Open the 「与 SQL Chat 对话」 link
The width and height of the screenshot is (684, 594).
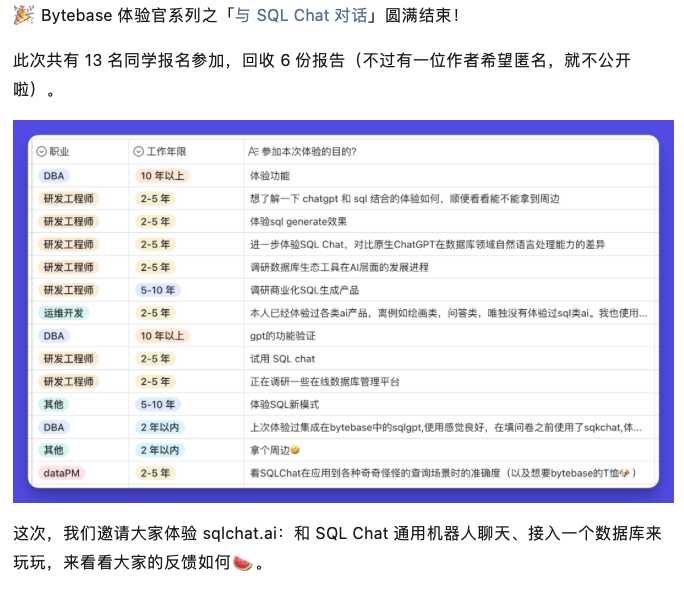(x=301, y=15)
